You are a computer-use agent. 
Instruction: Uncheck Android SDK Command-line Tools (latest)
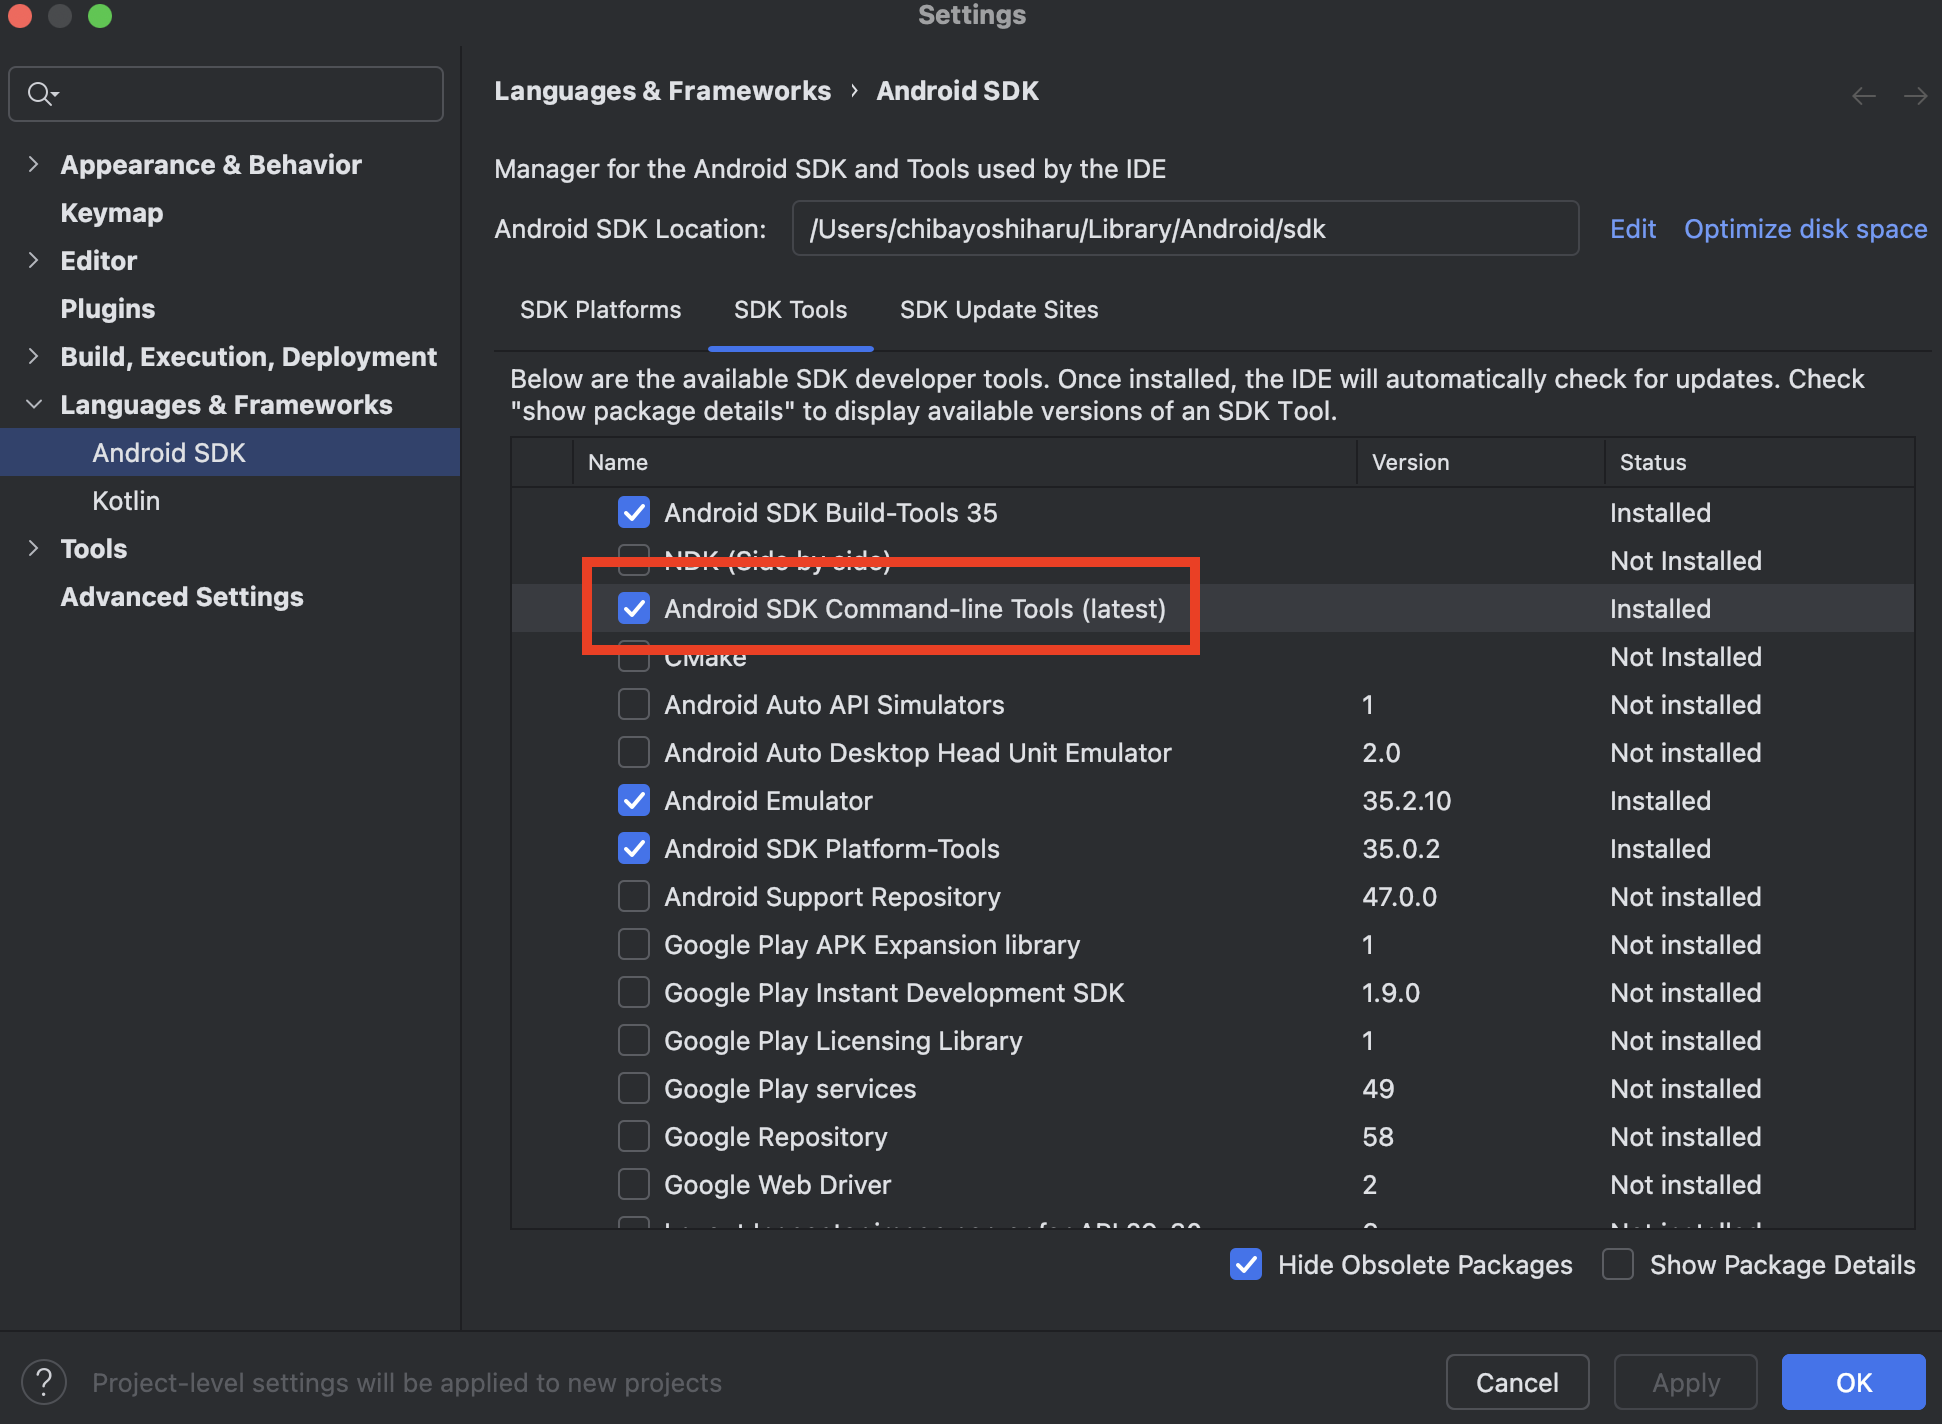[633, 608]
